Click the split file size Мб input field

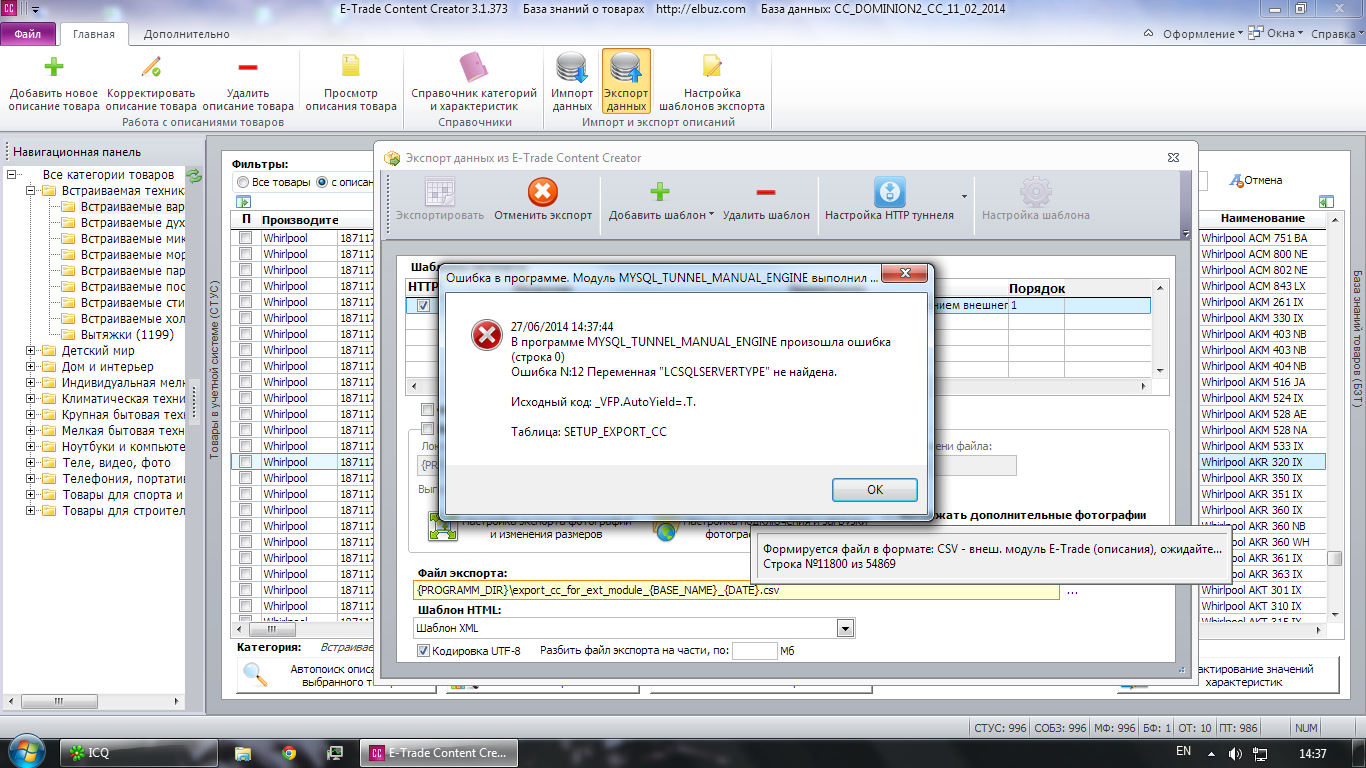[754, 651]
